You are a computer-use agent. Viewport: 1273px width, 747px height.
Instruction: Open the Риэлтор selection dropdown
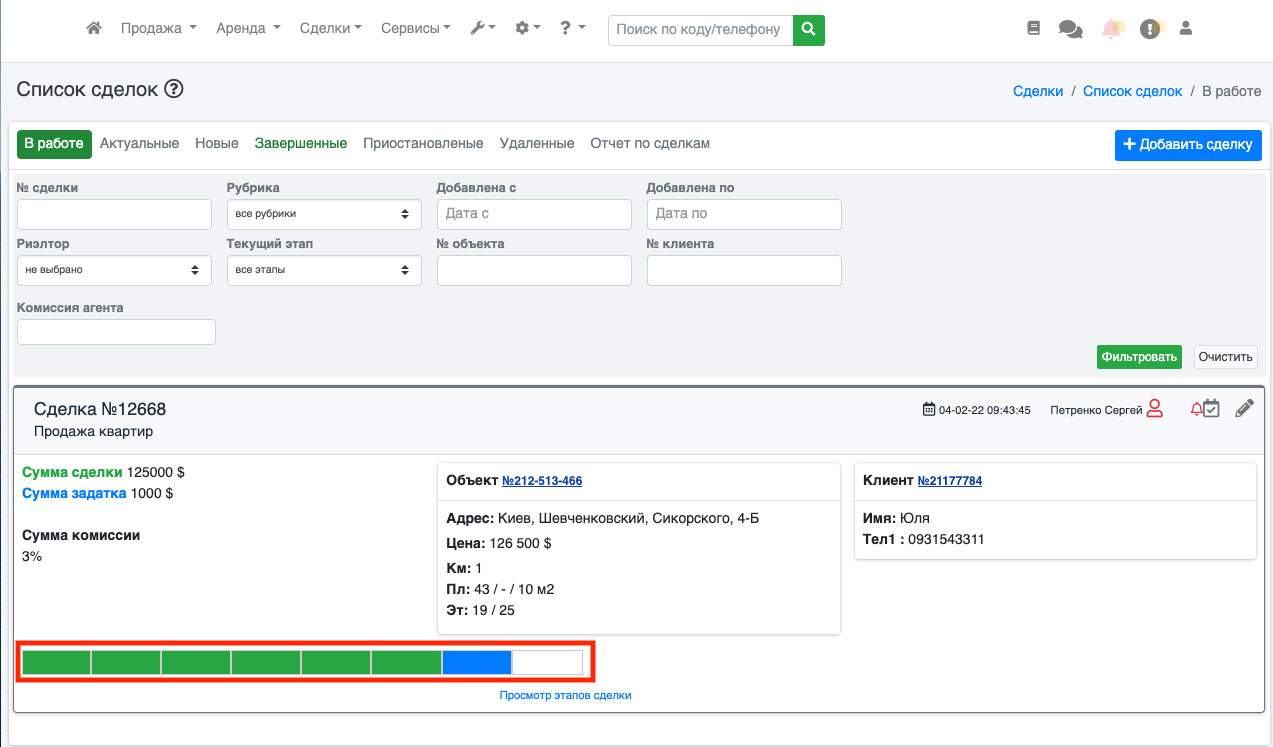(114, 270)
